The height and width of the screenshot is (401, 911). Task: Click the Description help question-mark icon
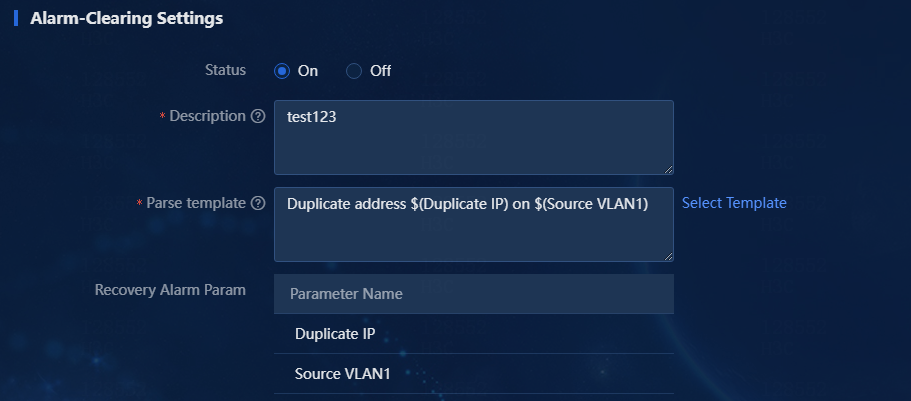click(x=258, y=116)
